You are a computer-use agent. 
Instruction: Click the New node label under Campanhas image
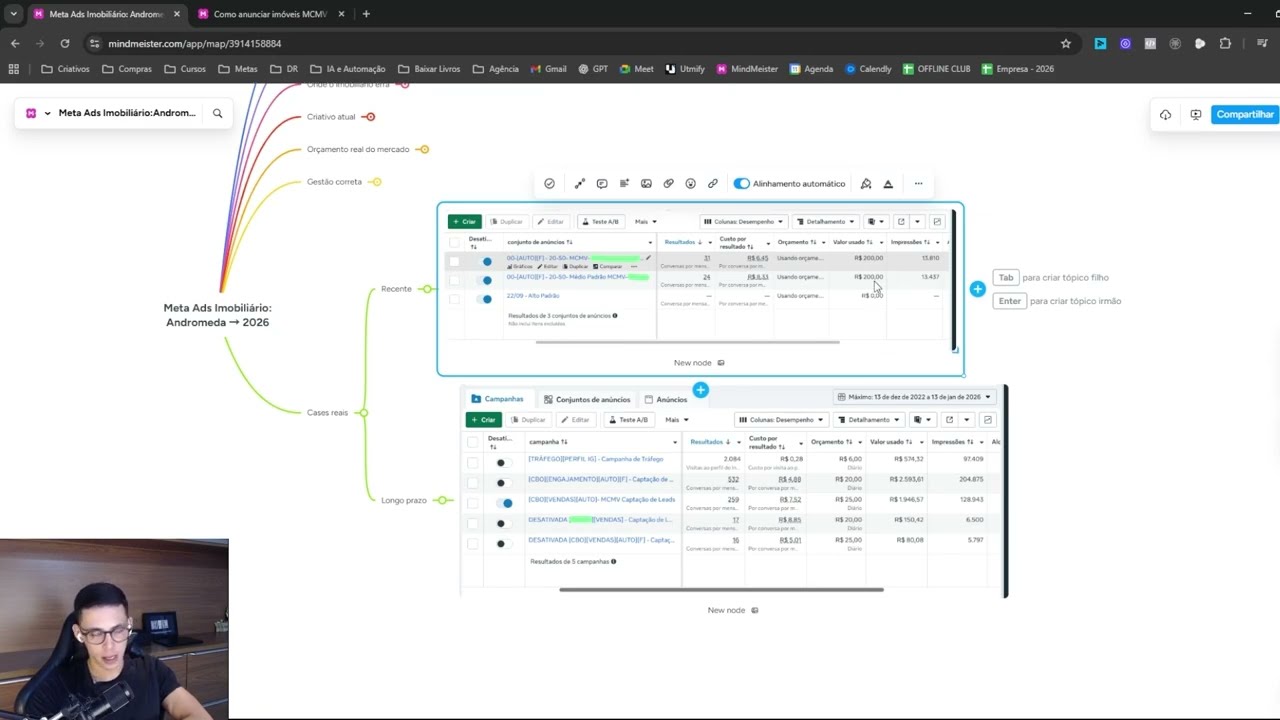coord(726,610)
